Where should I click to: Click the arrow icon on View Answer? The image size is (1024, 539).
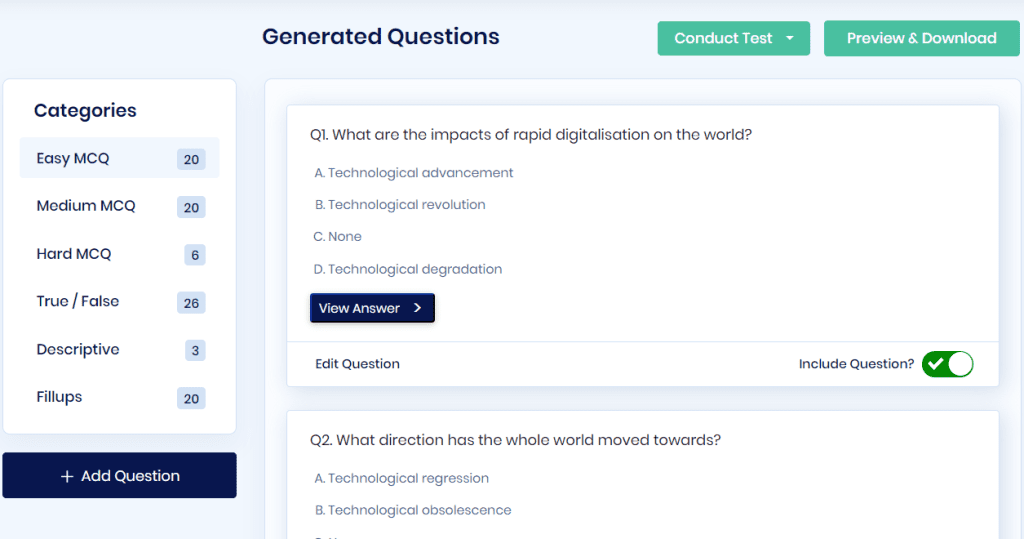pos(417,309)
